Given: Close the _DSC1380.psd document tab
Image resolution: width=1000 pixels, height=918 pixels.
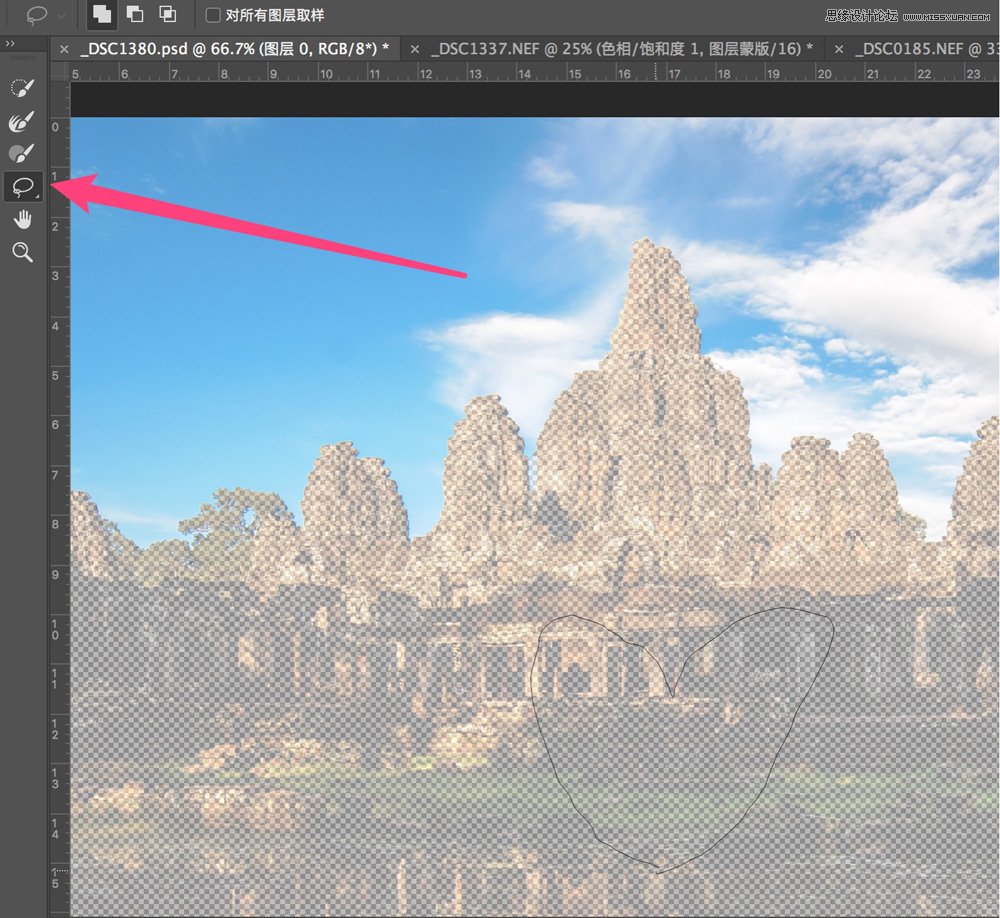Looking at the screenshot, I should [x=64, y=48].
